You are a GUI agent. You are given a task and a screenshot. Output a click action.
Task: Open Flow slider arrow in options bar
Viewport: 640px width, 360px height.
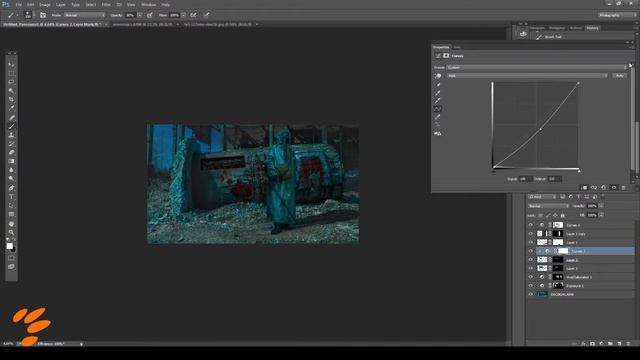(184, 15)
